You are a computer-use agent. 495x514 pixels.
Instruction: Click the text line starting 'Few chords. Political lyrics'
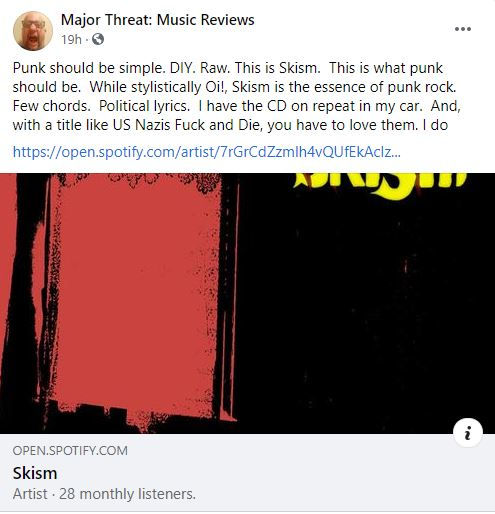(x=237, y=106)
